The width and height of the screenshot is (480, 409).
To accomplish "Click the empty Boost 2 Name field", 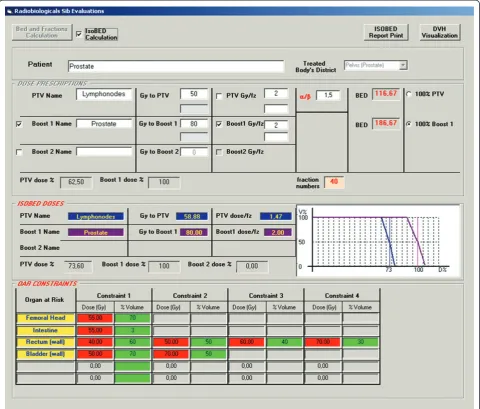I will click(104, 152).
